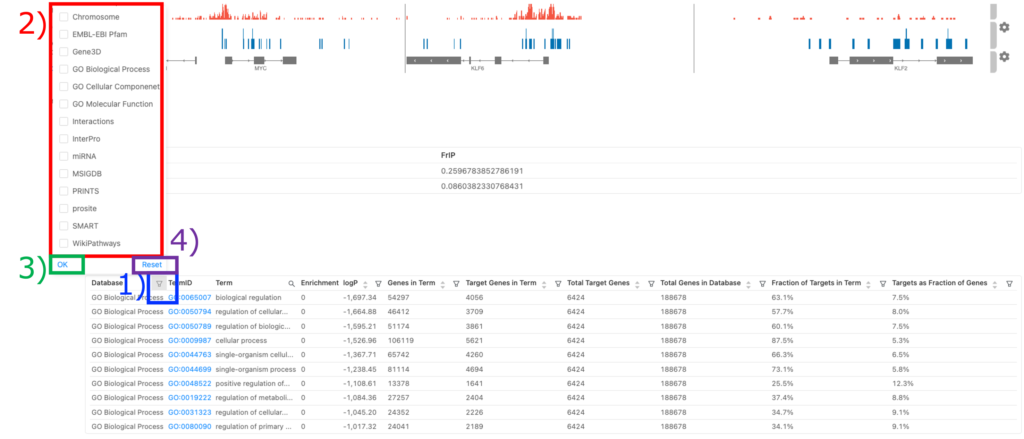Tick the miRNA checkbox
The width and height of the screenshot is (1024, 439).
click(x=63, y=157)
